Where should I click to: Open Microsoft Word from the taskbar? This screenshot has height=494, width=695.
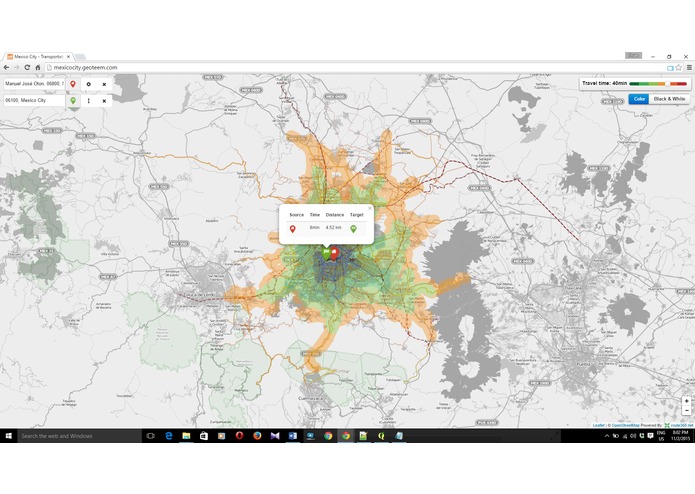293,436
